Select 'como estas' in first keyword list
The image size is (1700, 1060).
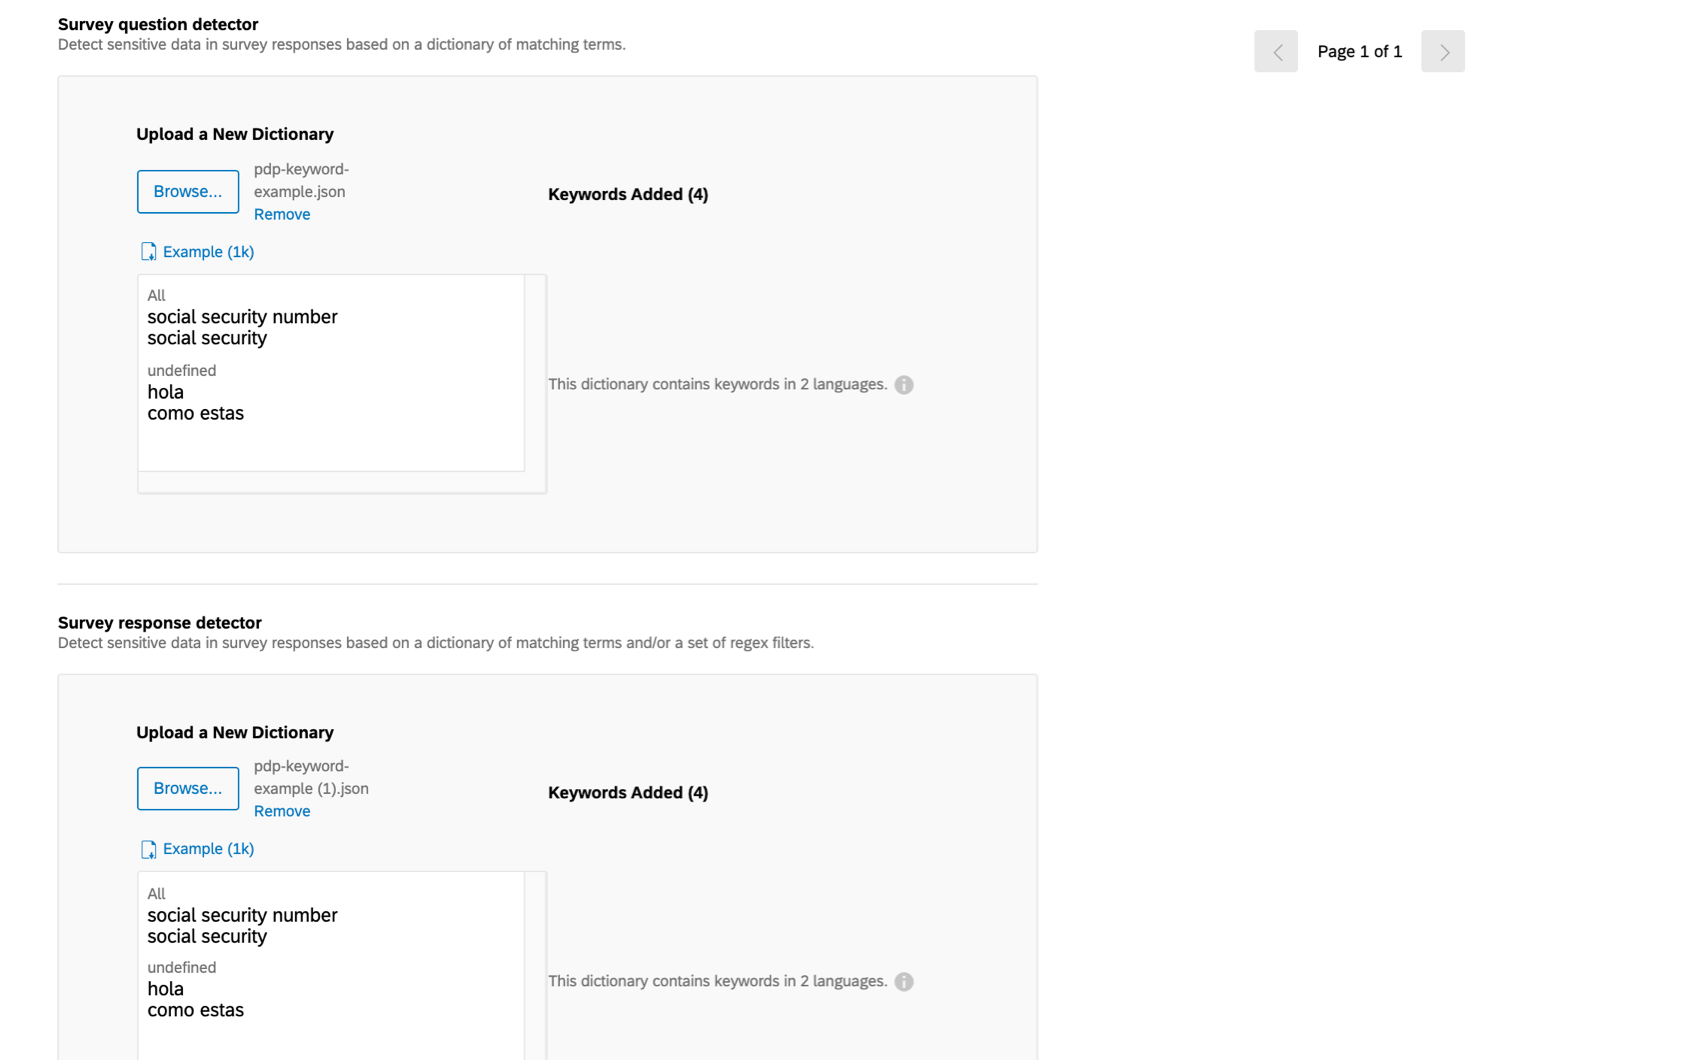(x=196, y=413)
